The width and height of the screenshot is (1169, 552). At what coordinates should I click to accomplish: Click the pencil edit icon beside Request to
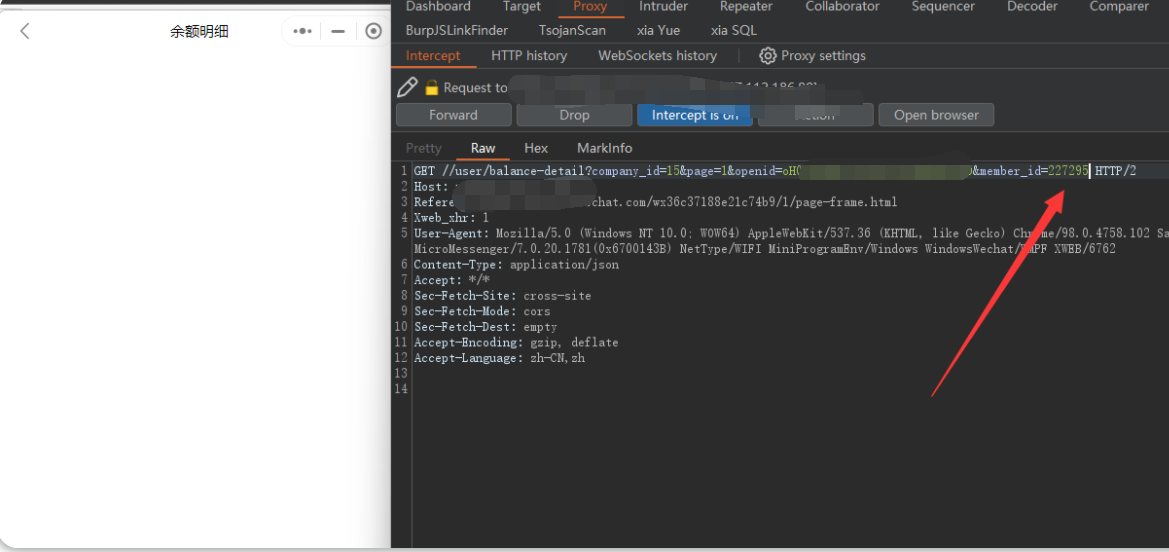pyautogui.click(x=407, y=87)
